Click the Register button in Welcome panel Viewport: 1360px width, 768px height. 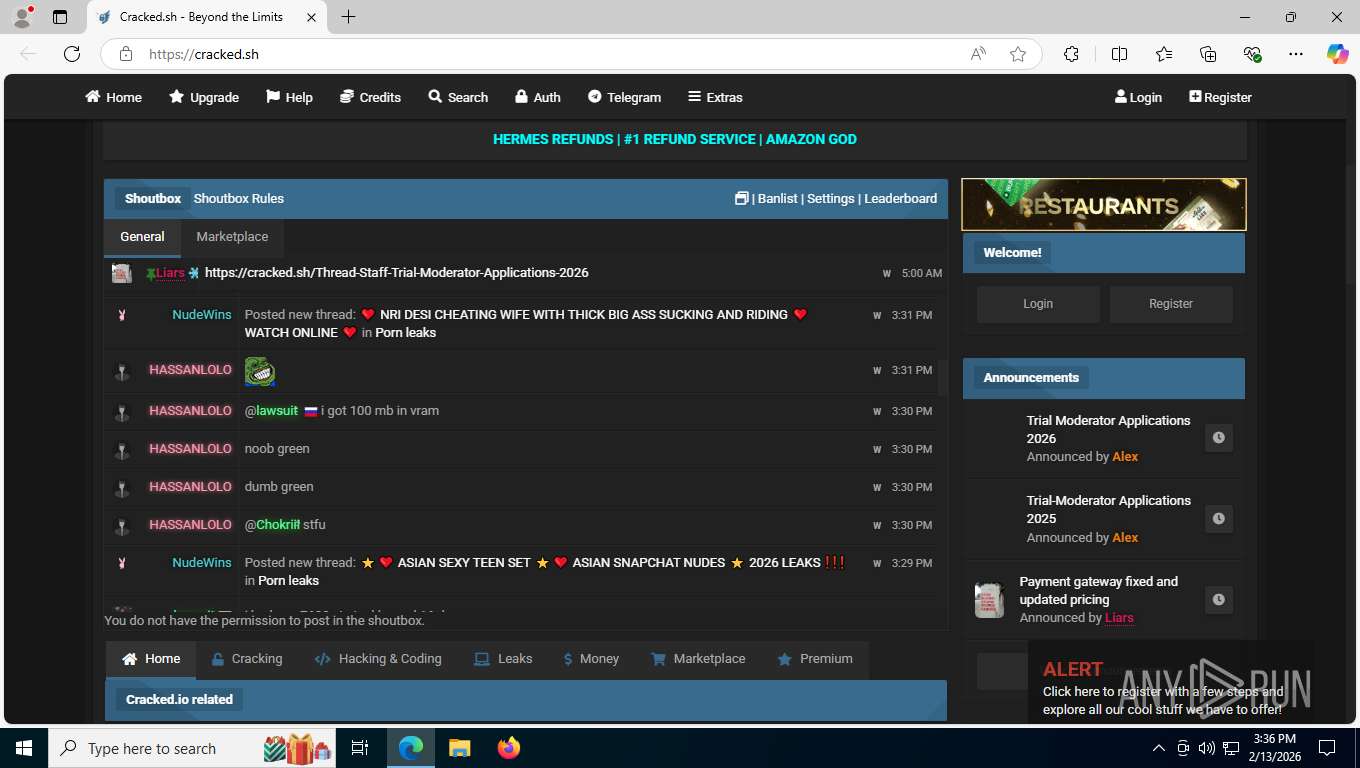[x=1171, y=303]
